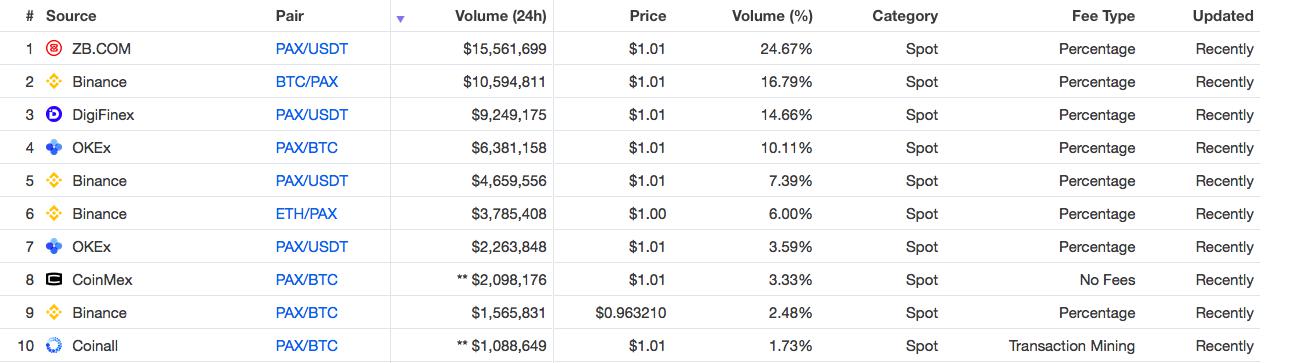The height and width of the screenshot is (363, 1306).
Task: Sort by the Volume (%) column header
Action: point(772,16)
